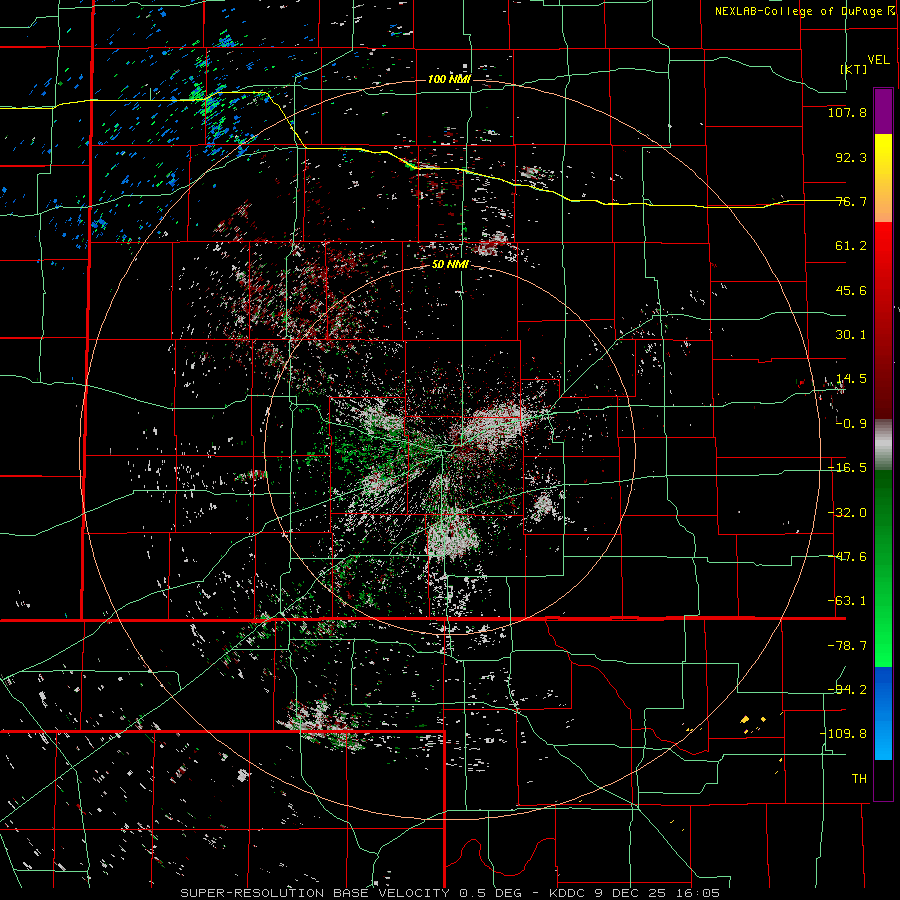Pick the yellow-orange segment of the color bar

883,178
